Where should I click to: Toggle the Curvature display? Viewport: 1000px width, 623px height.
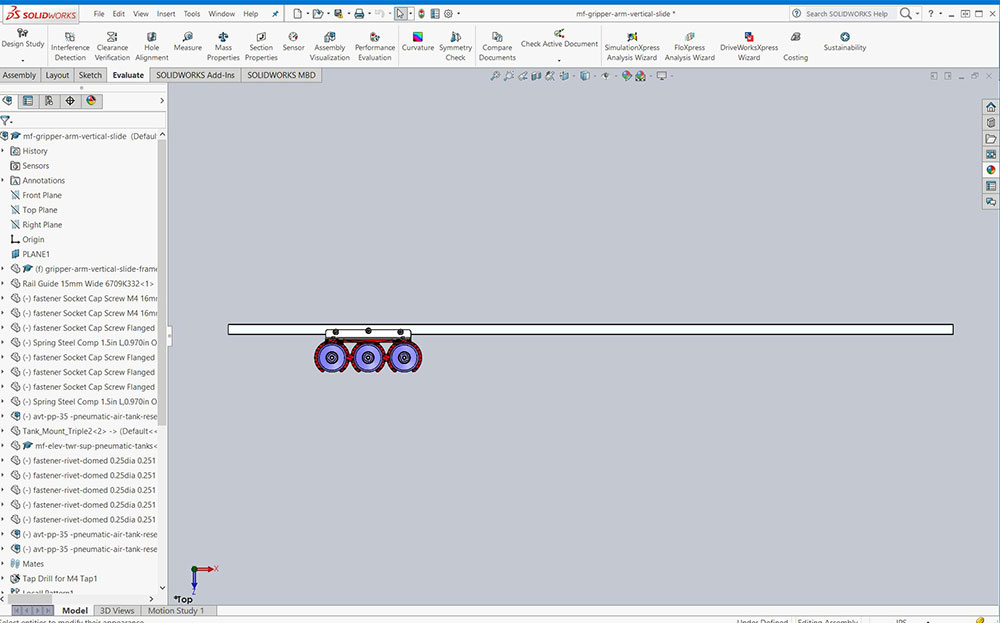(x=418, y=42)
